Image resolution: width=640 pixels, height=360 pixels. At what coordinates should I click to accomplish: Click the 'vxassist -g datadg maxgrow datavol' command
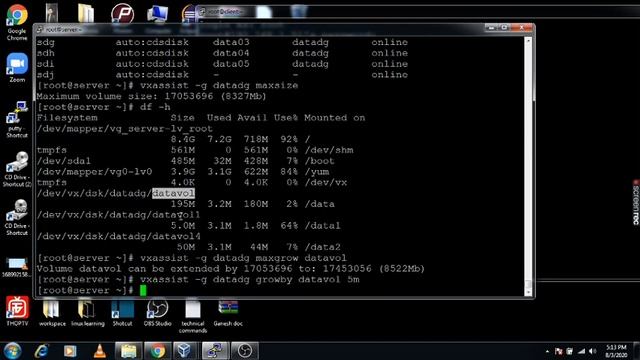[x=192, y=258]
